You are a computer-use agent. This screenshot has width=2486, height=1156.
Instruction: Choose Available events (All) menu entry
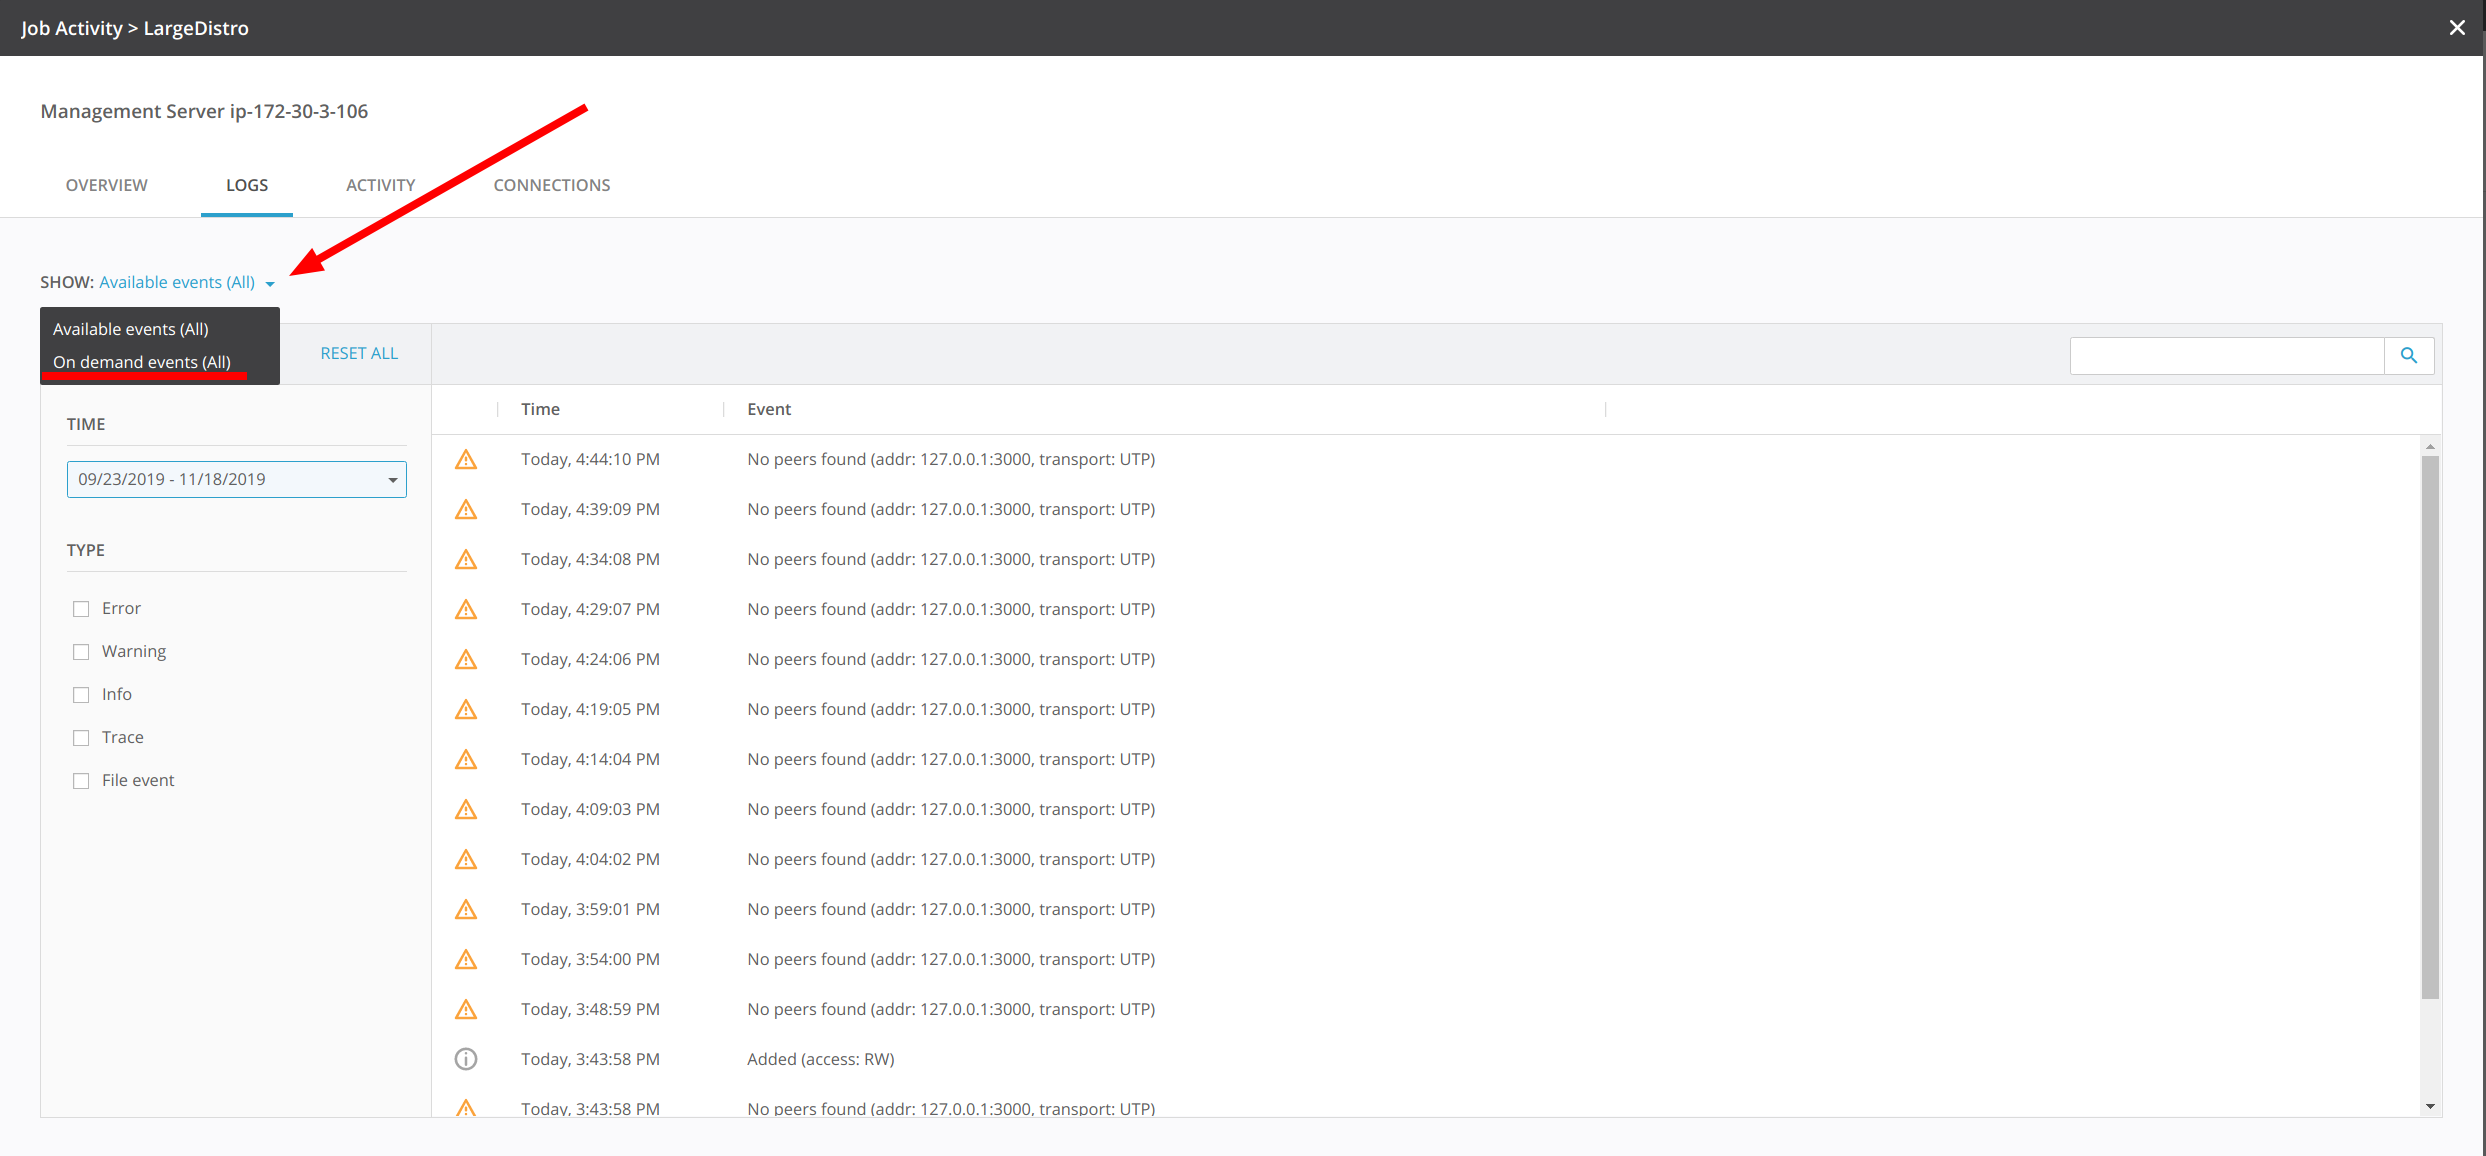pyautogui.click(x=131, y=329)
